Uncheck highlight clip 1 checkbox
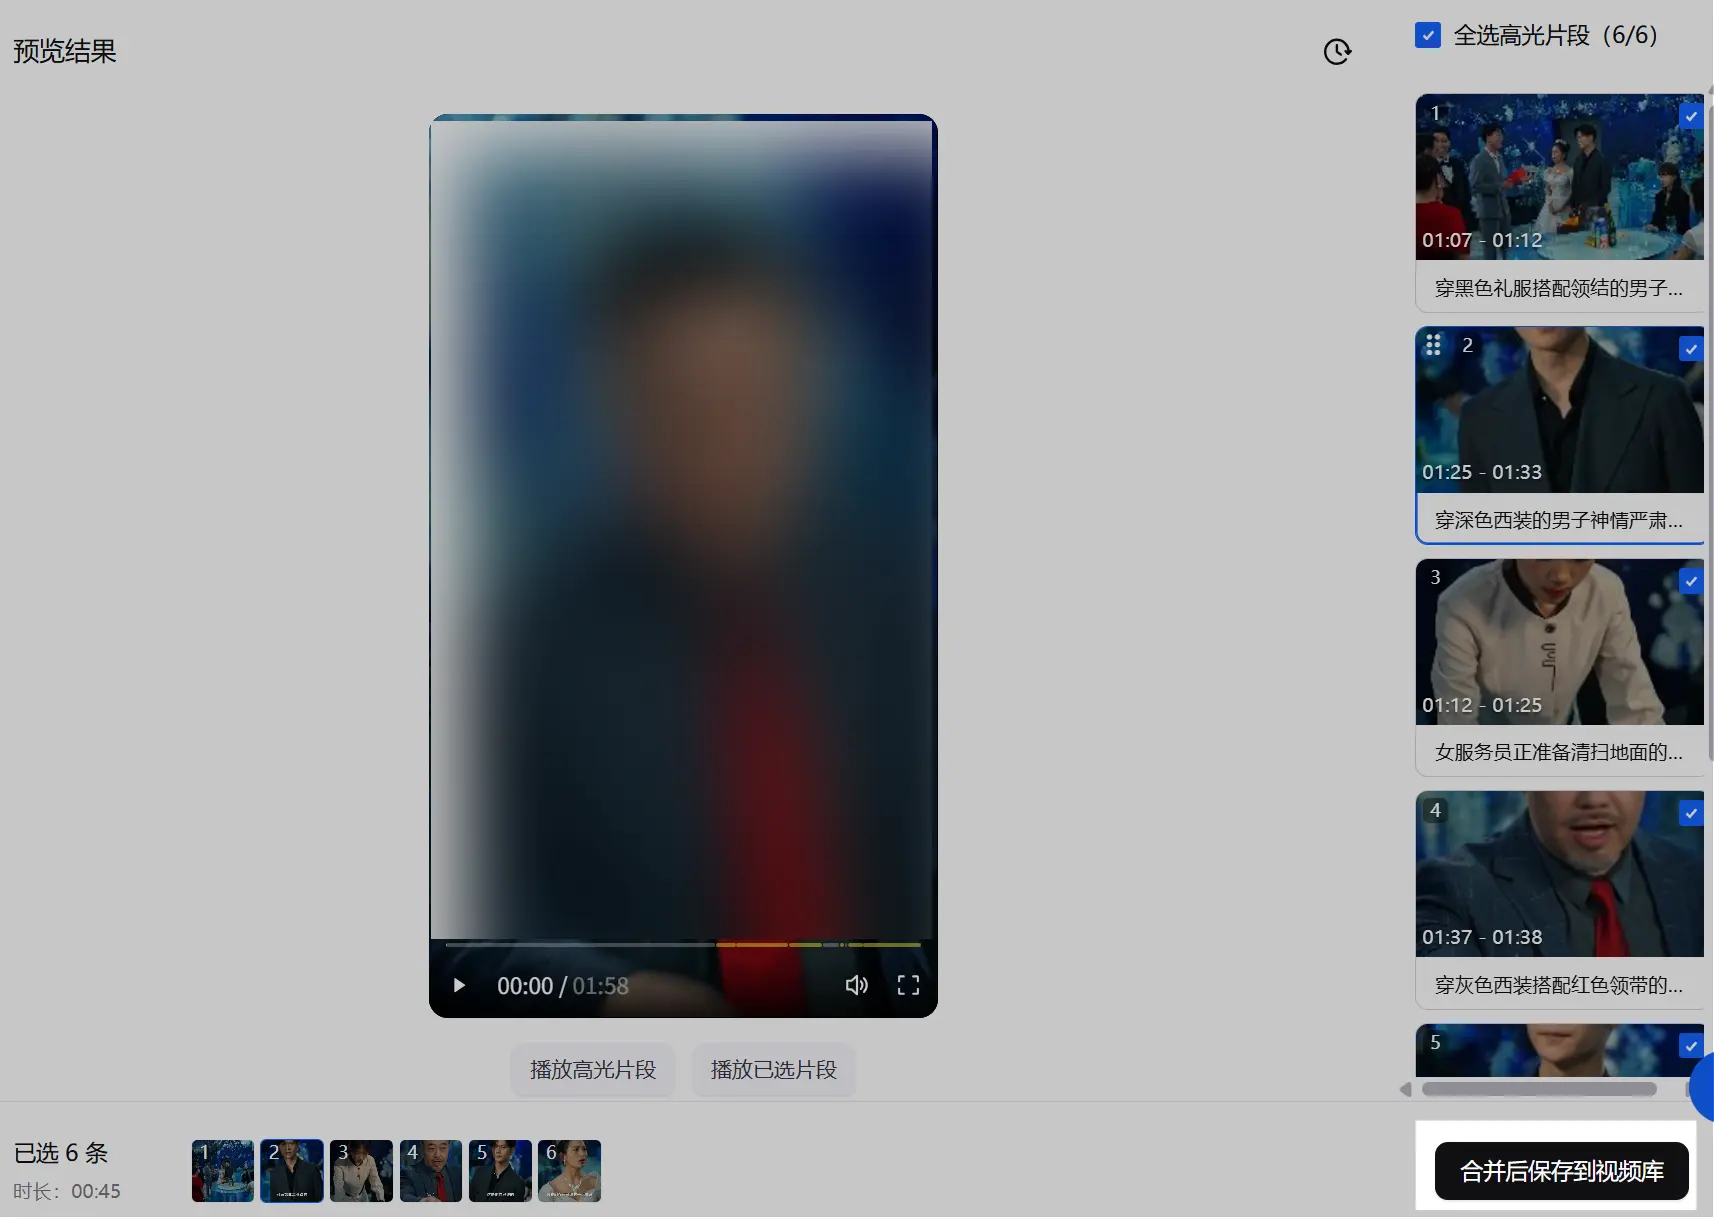Image resolution: width=1714 pixels, height=1219 pixels. pyautogui.click(x=1691, y=116)
